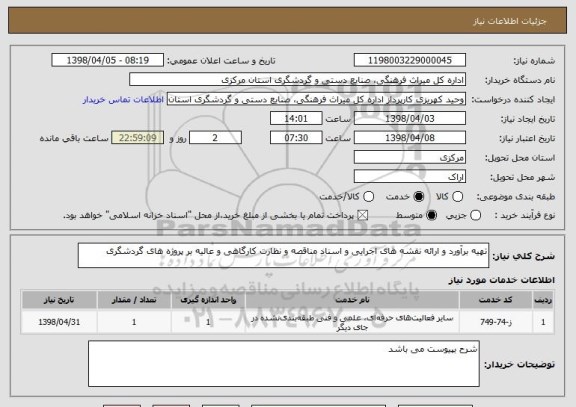Click the need number field 1198003229000045
576x407 pixels.
tap(410, 60)
